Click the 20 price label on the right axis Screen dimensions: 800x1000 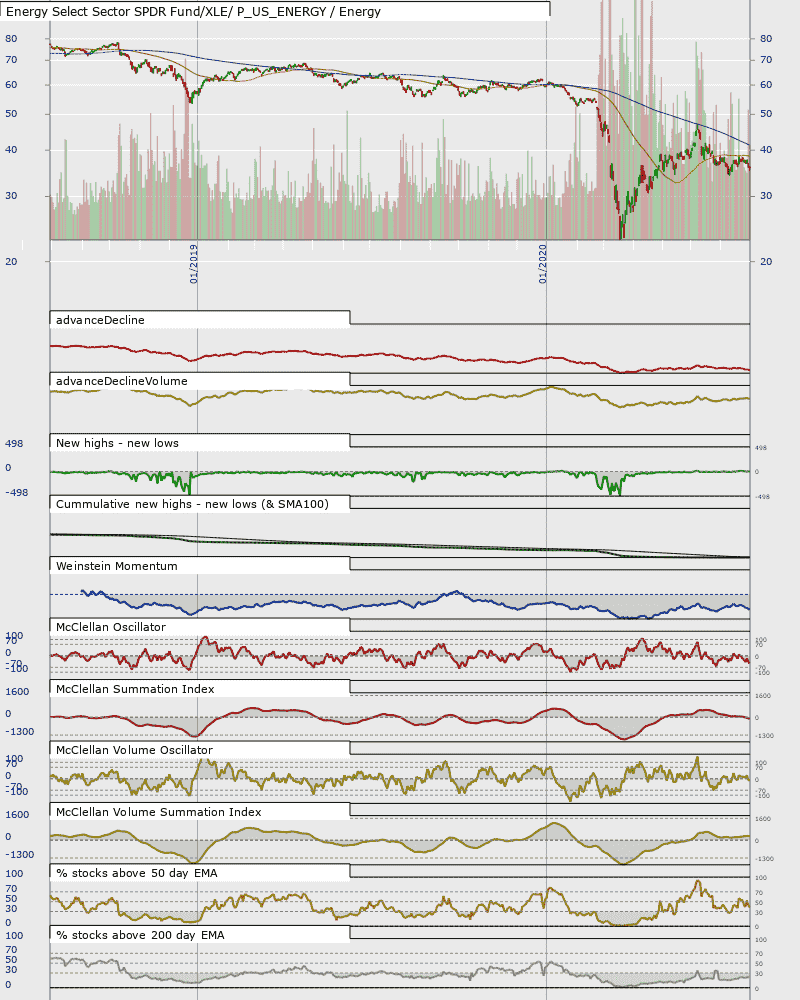pyautogui.click(x=766, y=261)
